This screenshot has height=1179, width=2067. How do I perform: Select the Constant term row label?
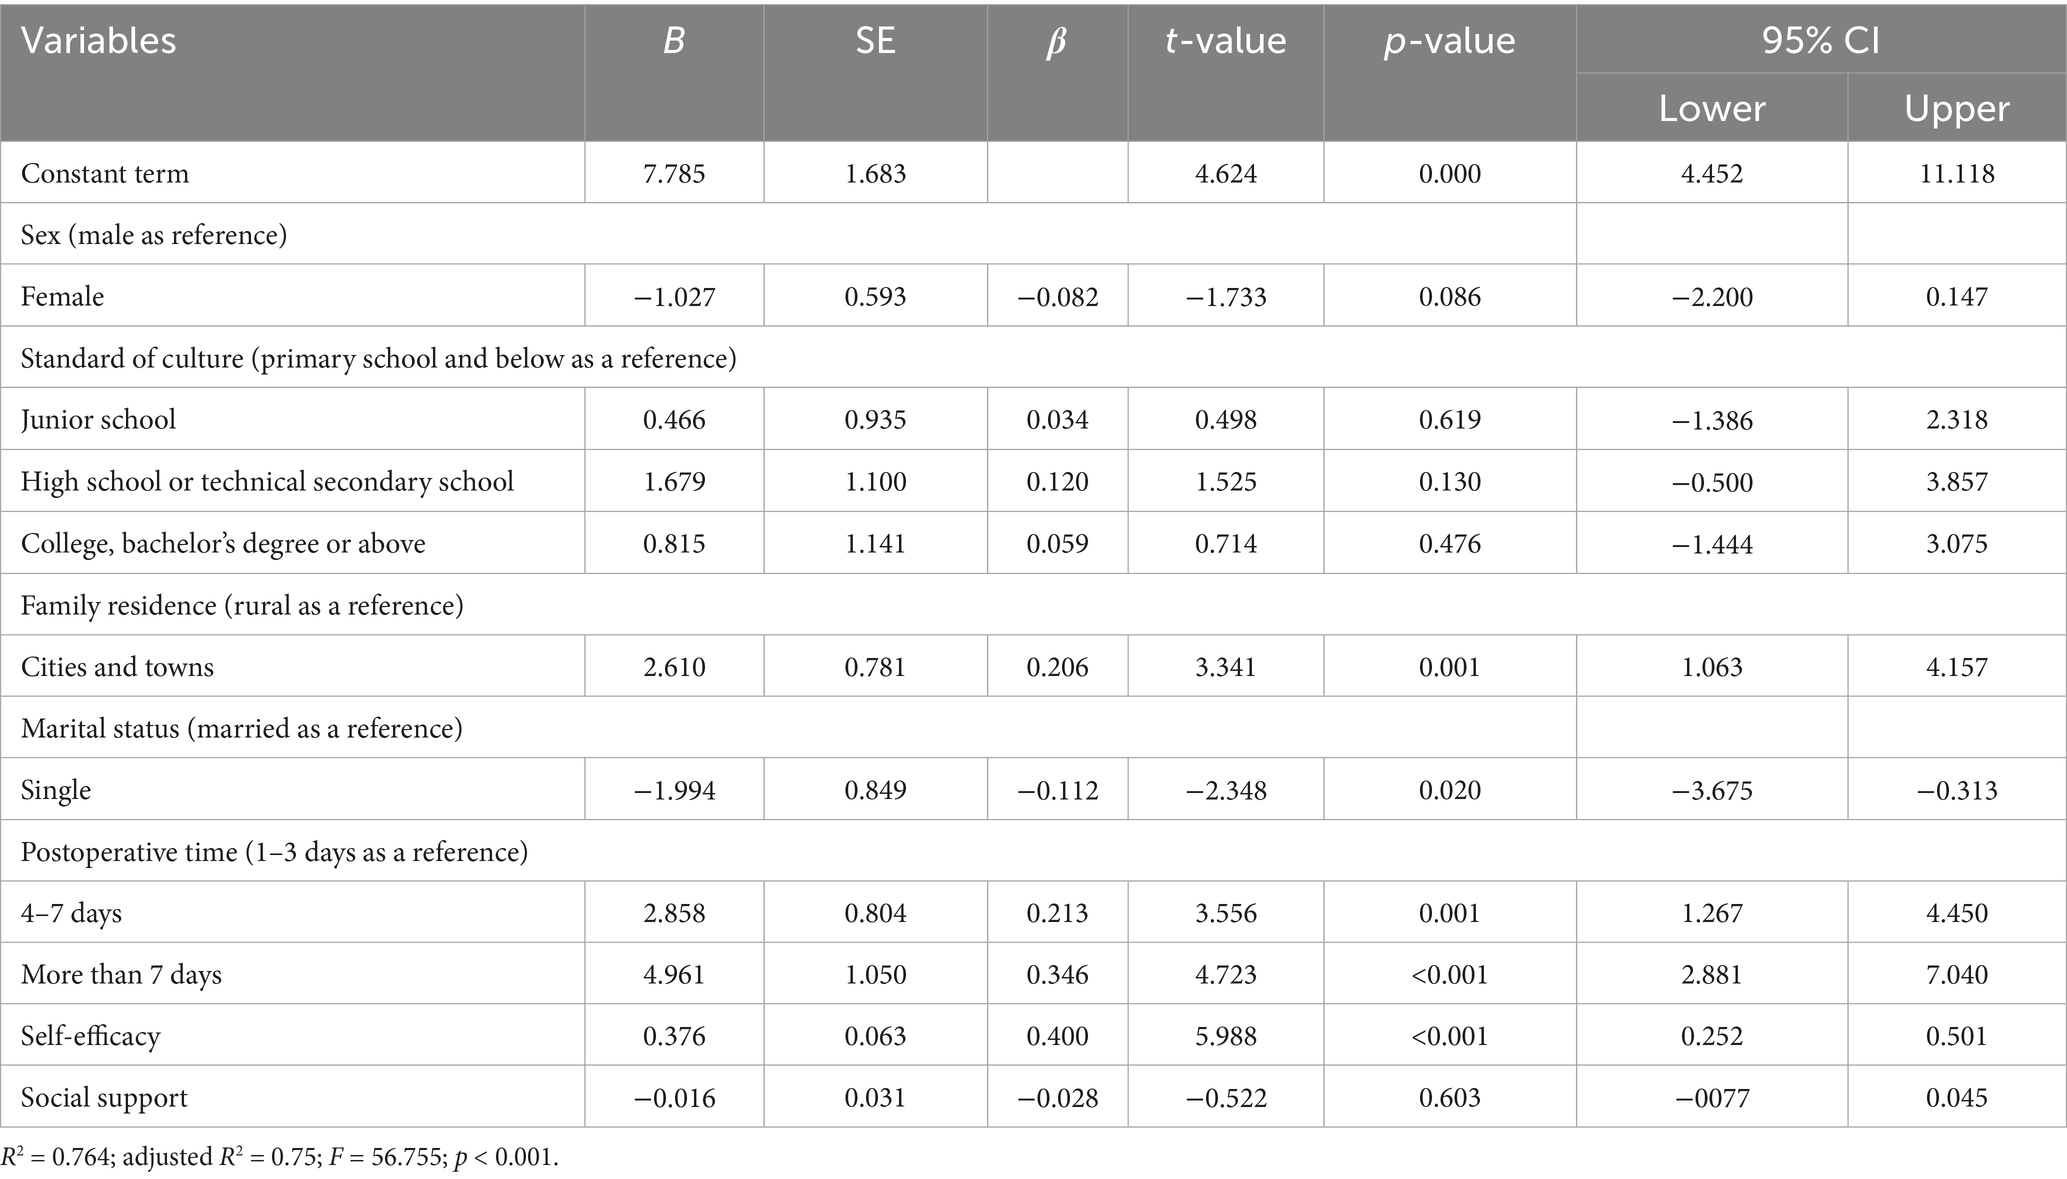pyautogui.click(x=105, y=173)
